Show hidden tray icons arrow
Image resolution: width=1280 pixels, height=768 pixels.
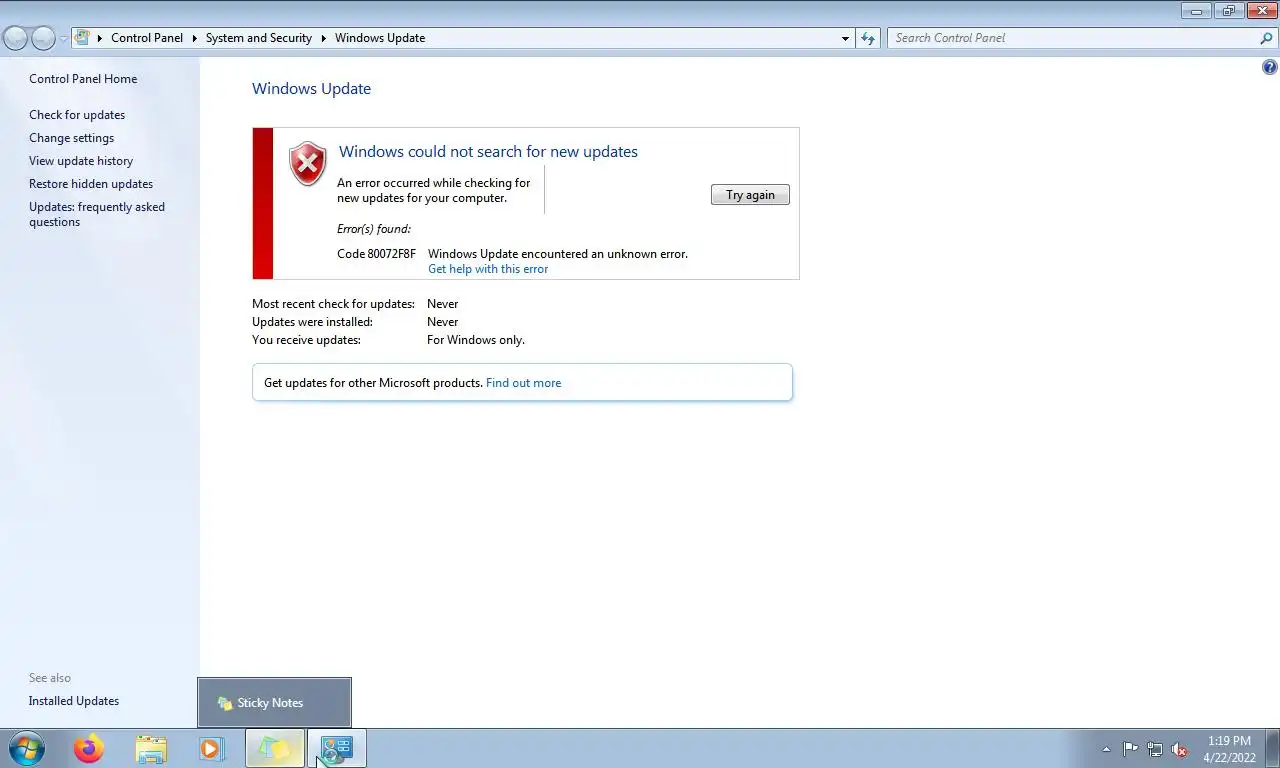tap(1106, 749)
